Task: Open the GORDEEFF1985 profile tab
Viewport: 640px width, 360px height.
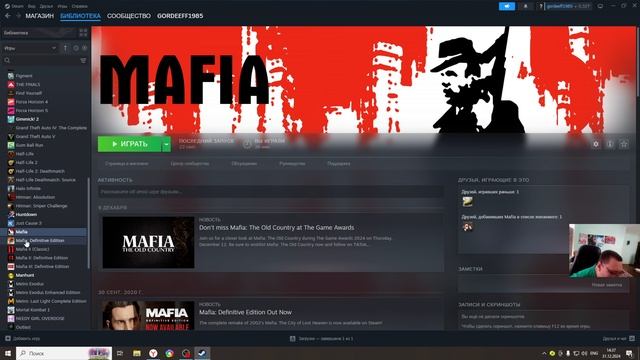Action: tap(180, 16)
